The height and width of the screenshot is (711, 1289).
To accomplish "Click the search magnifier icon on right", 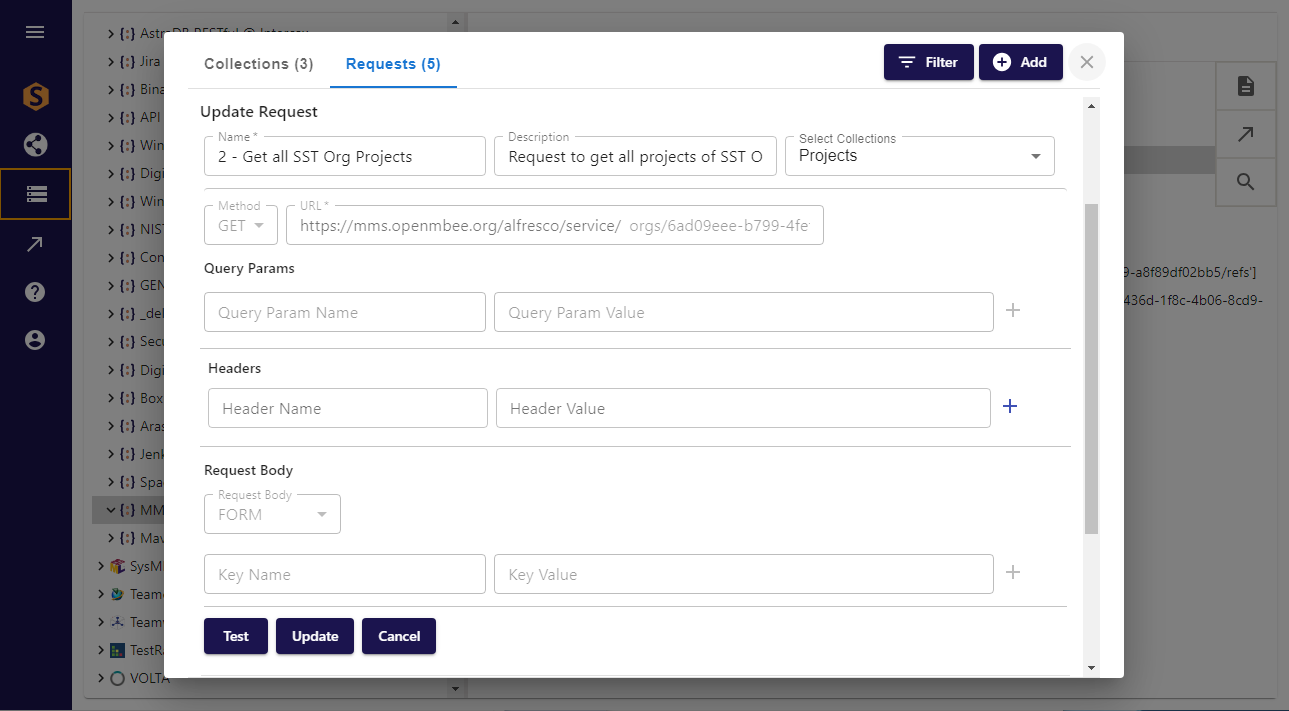I will [1245, 182].
